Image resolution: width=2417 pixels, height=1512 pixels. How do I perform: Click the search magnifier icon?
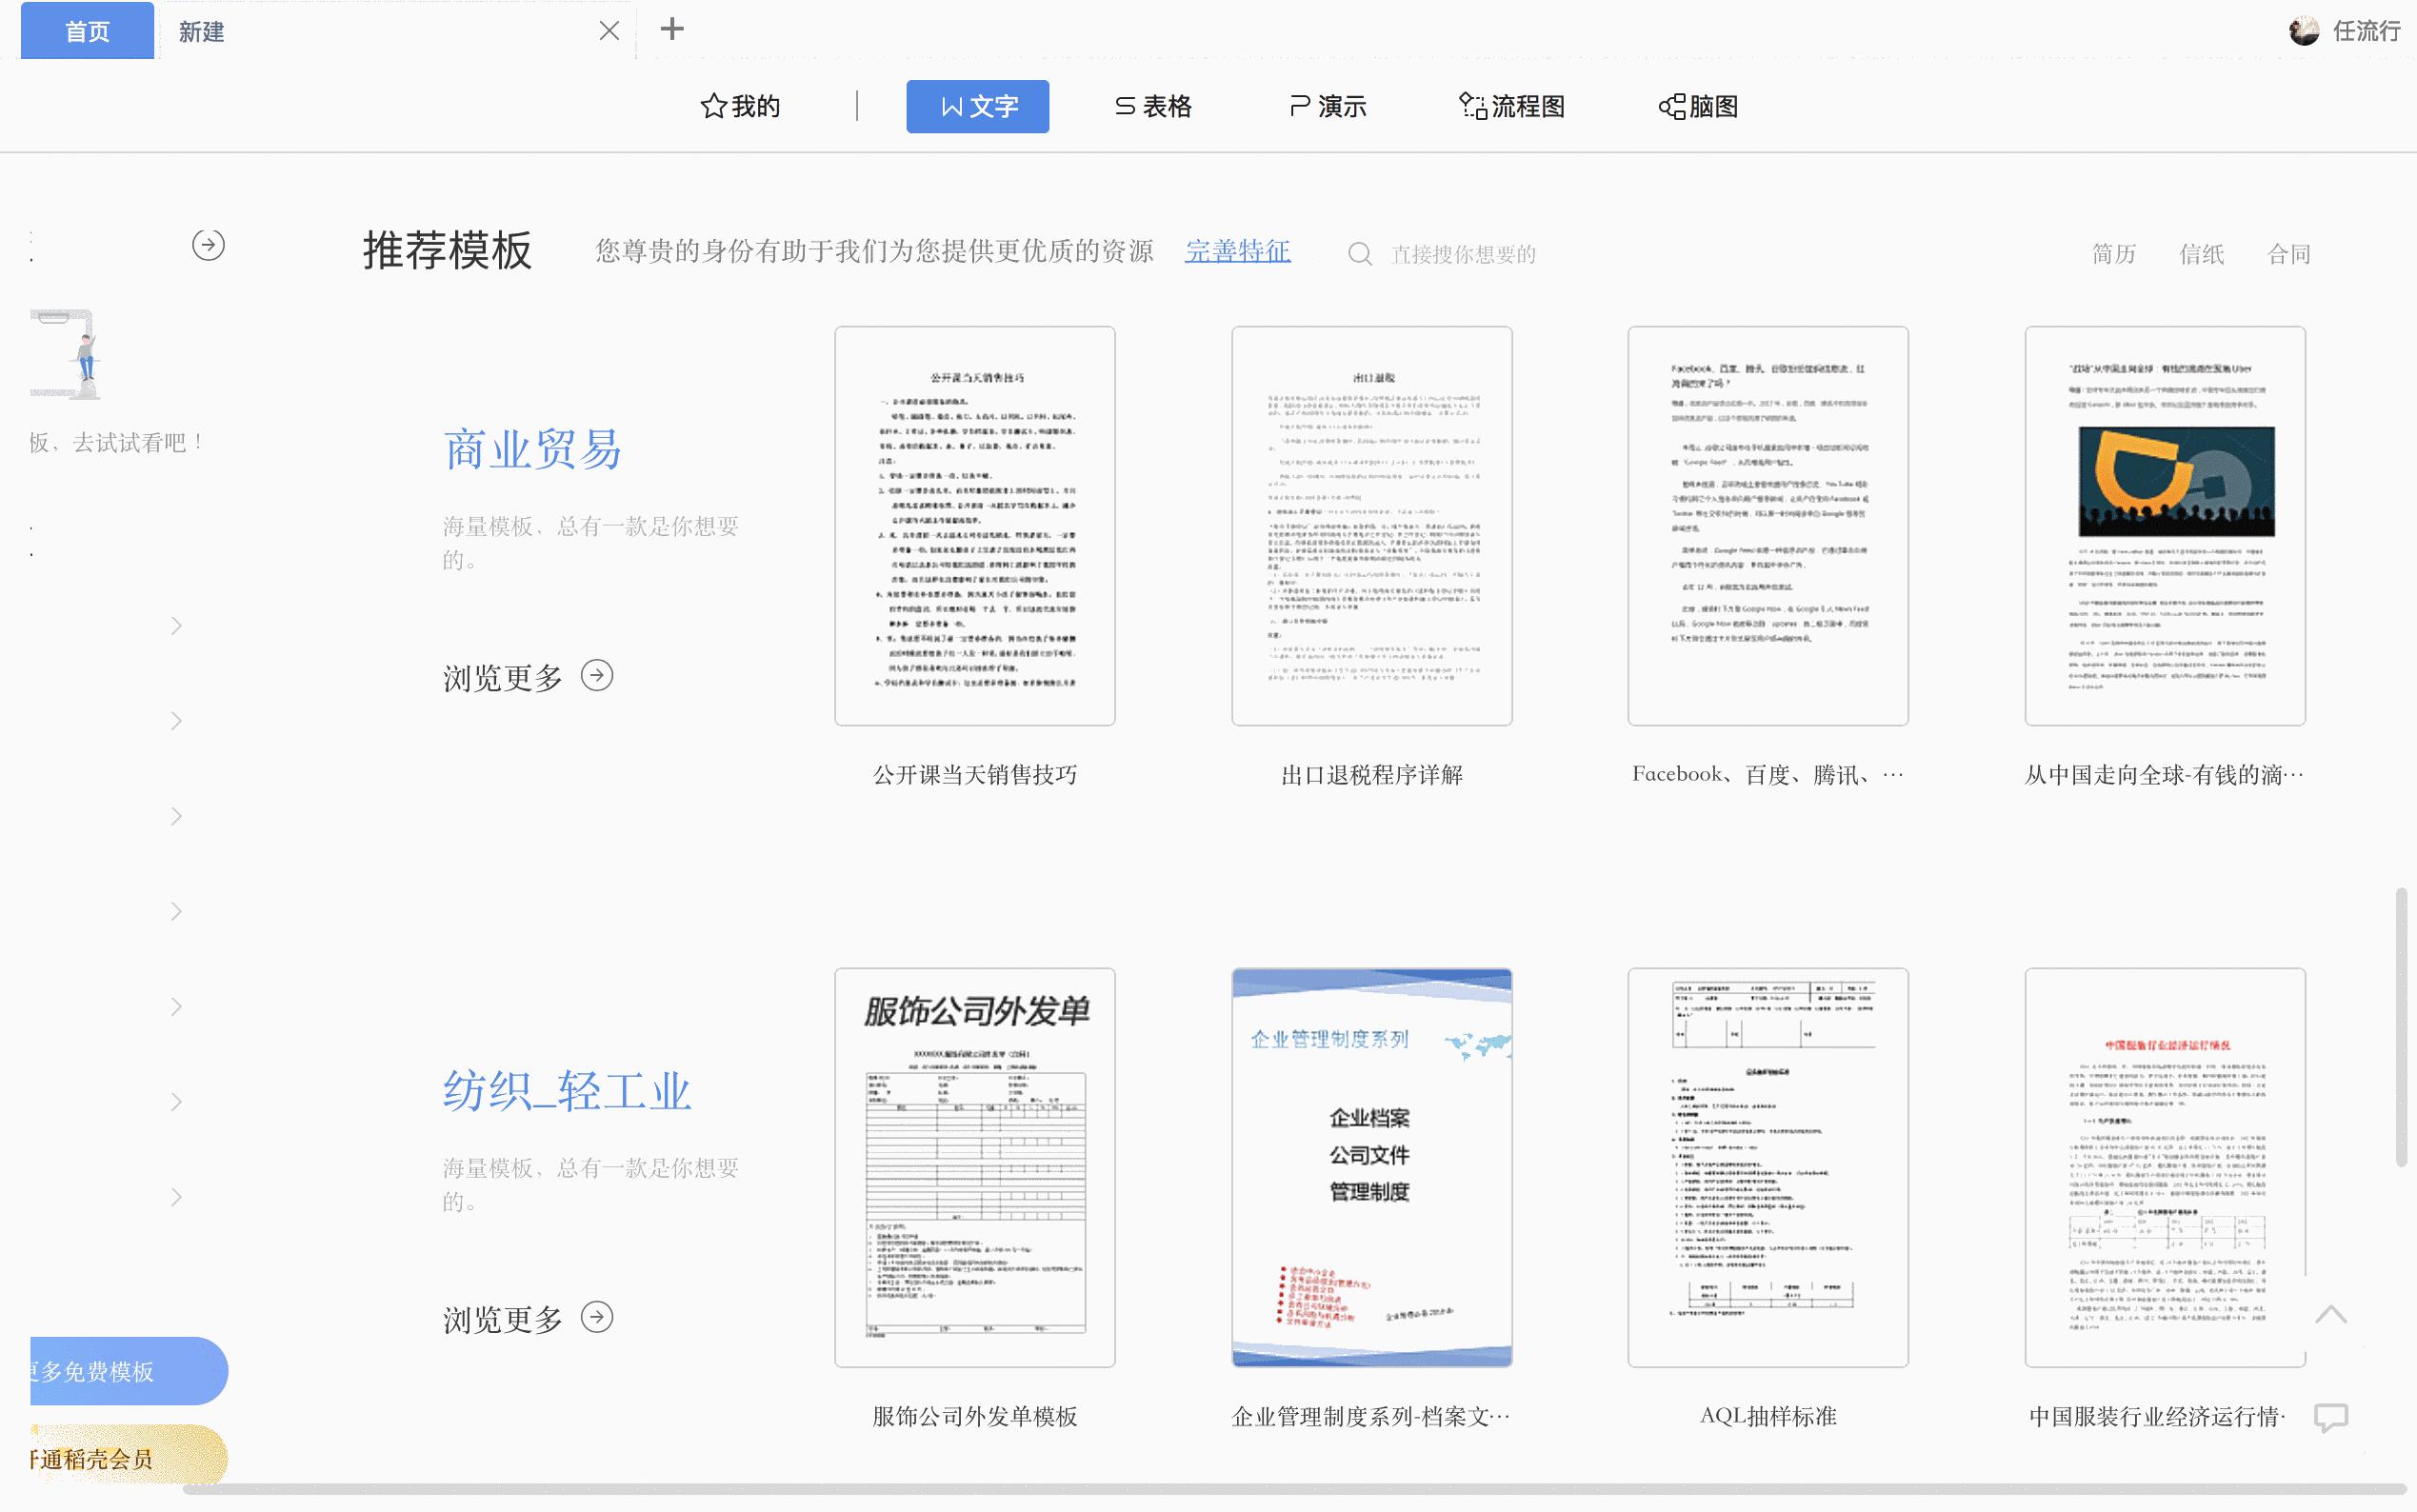click(x=1359, y=253)
